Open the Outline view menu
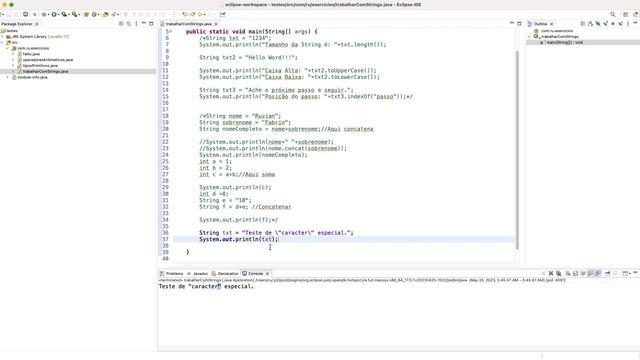This screenshot has width=640, height=360. (x=628, y=24)
